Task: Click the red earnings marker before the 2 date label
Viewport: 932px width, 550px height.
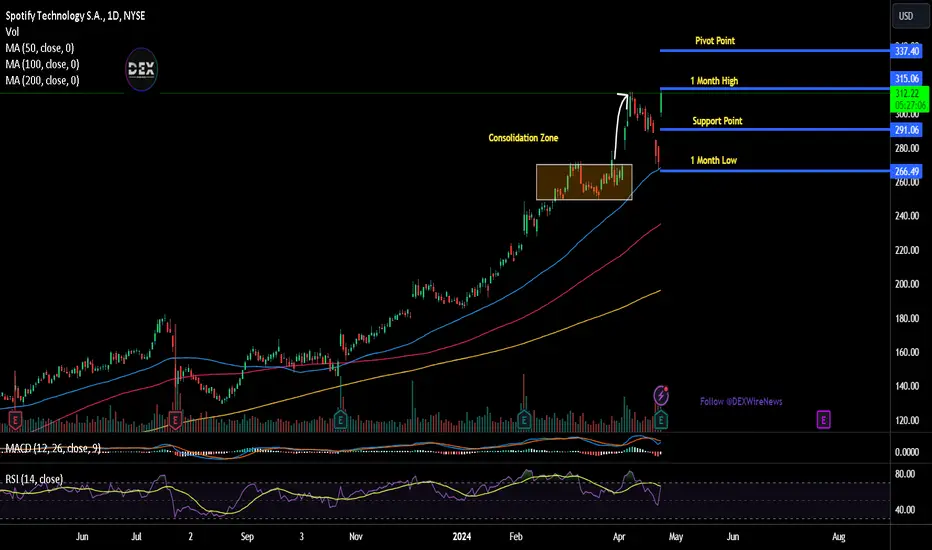Action: tap(175, 420)
